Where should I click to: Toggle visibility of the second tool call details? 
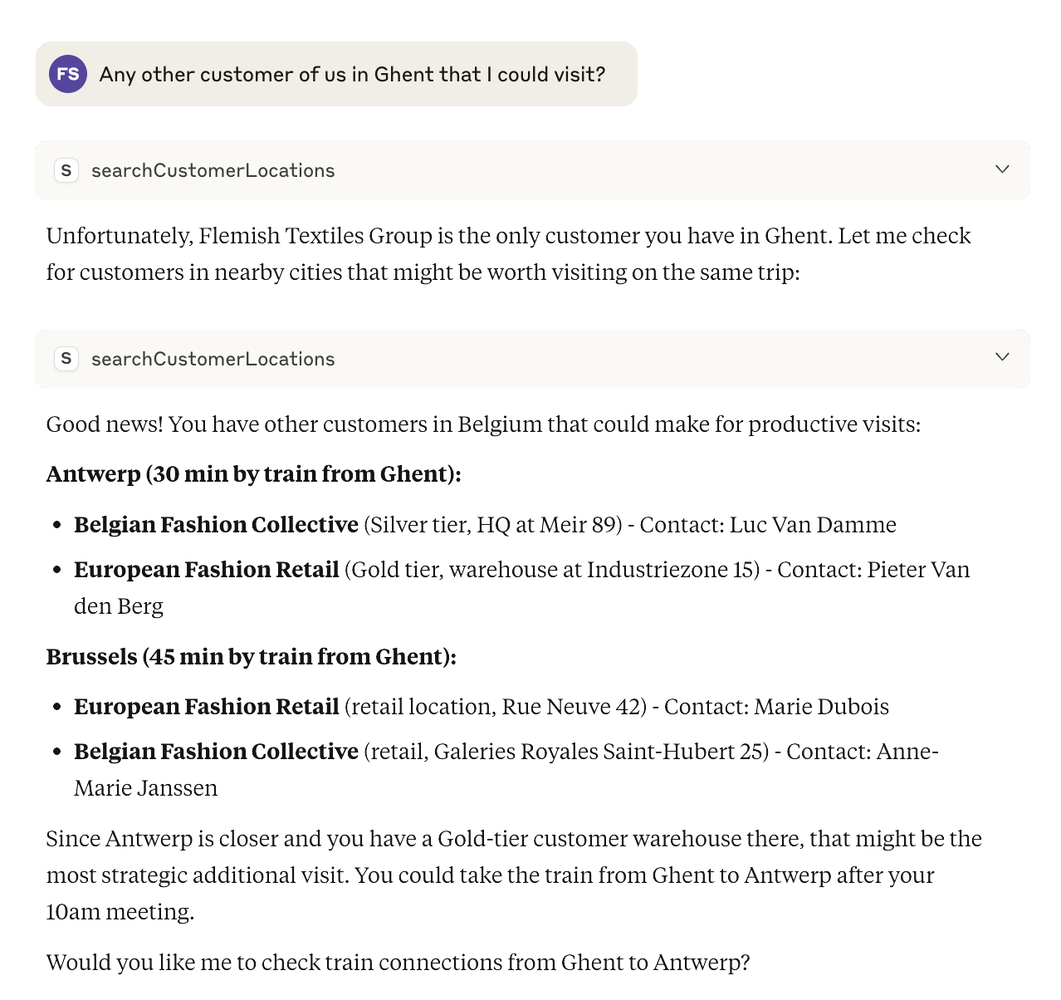pos(1001,357)
